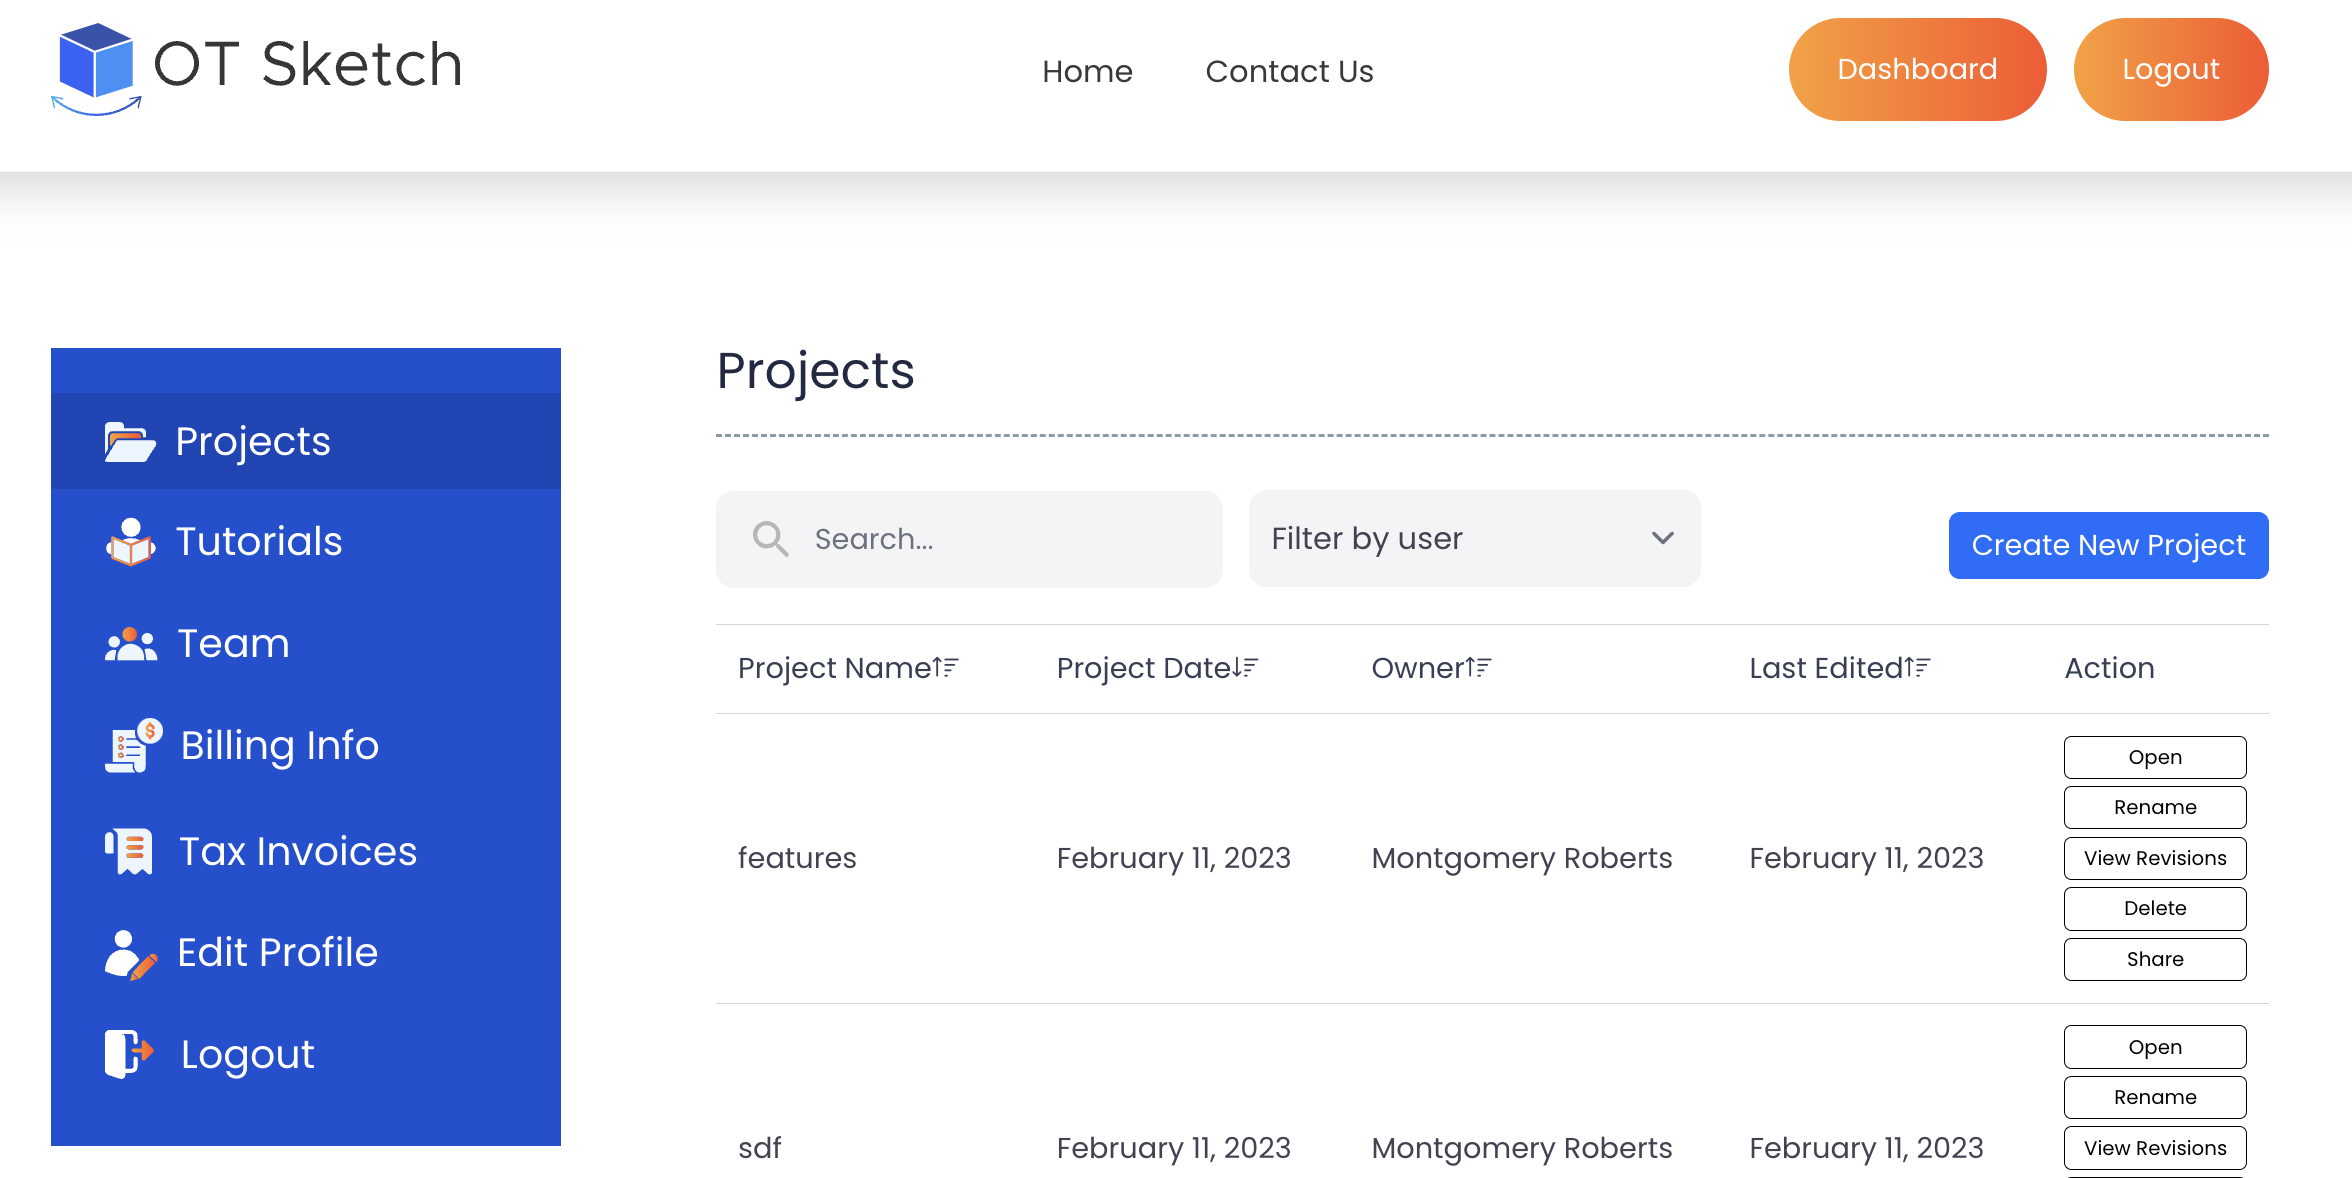Viewport: 2352px width, 1178px height.
Task: Click the orange Dashboard button
Action: [1917, 69]
